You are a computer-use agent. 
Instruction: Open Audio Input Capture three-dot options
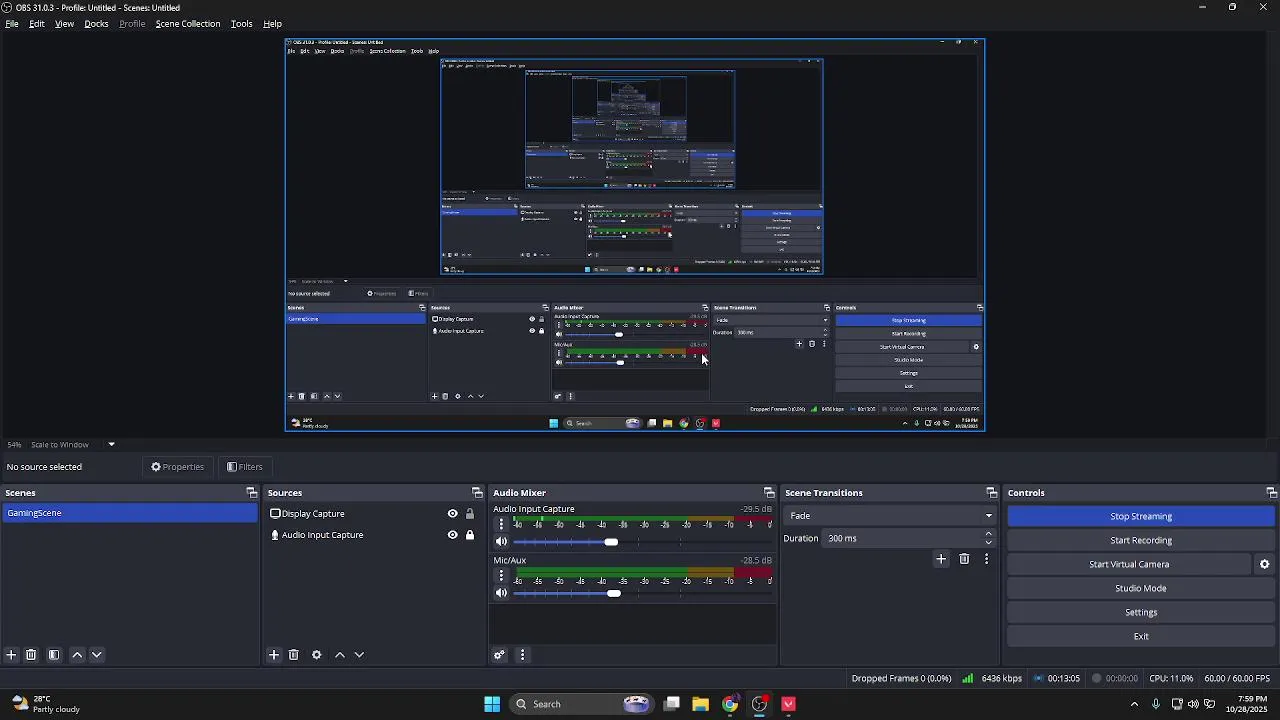(501, 524)
